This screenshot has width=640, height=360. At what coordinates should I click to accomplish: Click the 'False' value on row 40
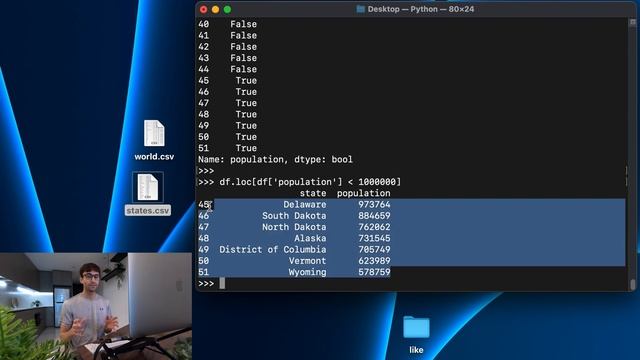244,24
